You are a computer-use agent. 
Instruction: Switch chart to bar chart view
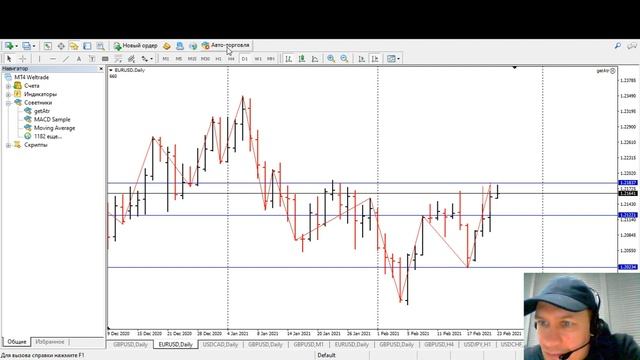tap(289, 59)
